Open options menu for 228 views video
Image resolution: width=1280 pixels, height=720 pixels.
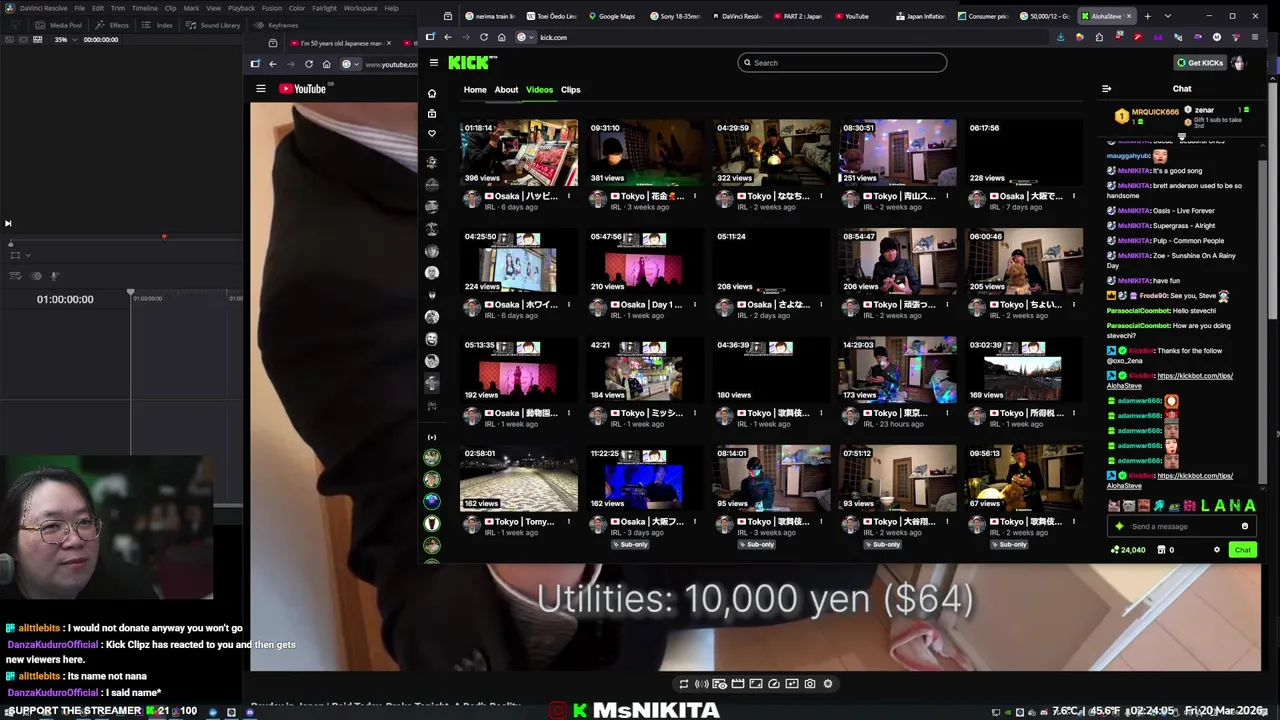(x=1072, y=196)
